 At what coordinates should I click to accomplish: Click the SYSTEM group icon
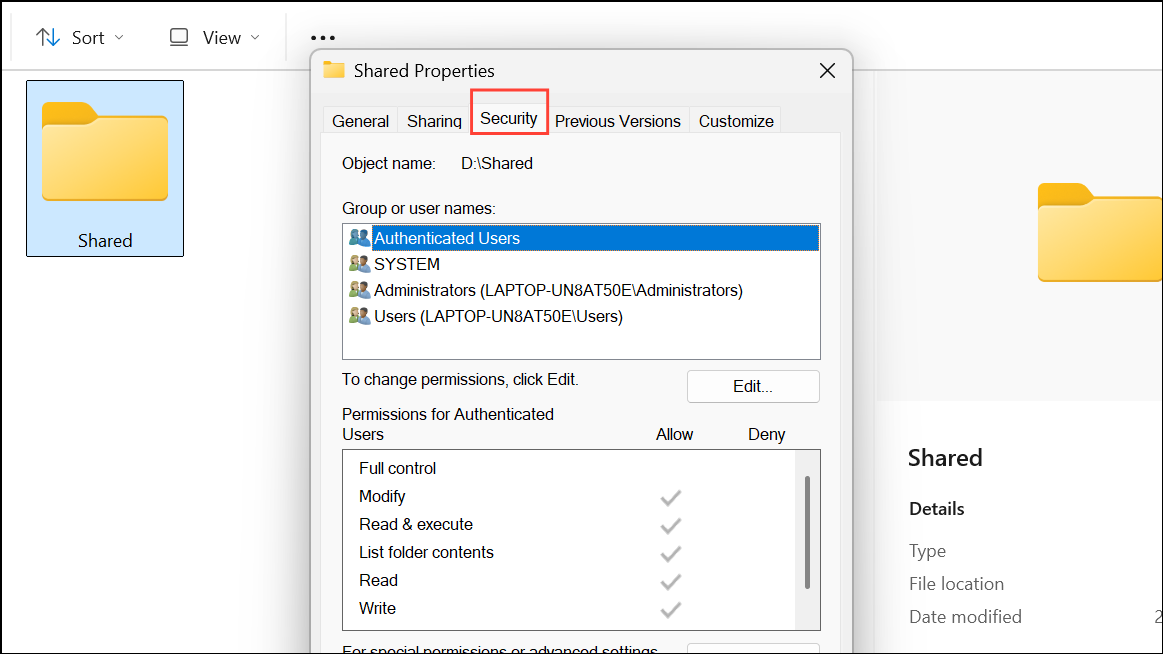(x=360, y=264)
